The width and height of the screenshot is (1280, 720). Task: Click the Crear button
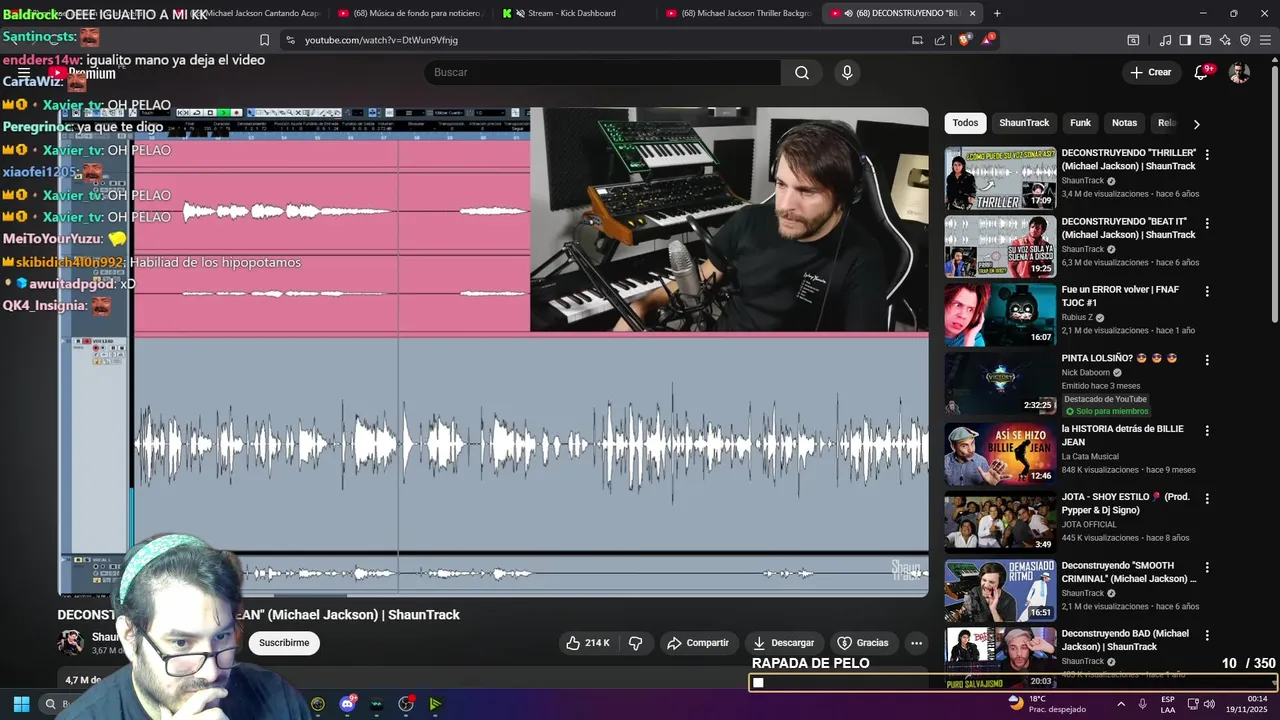(1150, 72)
